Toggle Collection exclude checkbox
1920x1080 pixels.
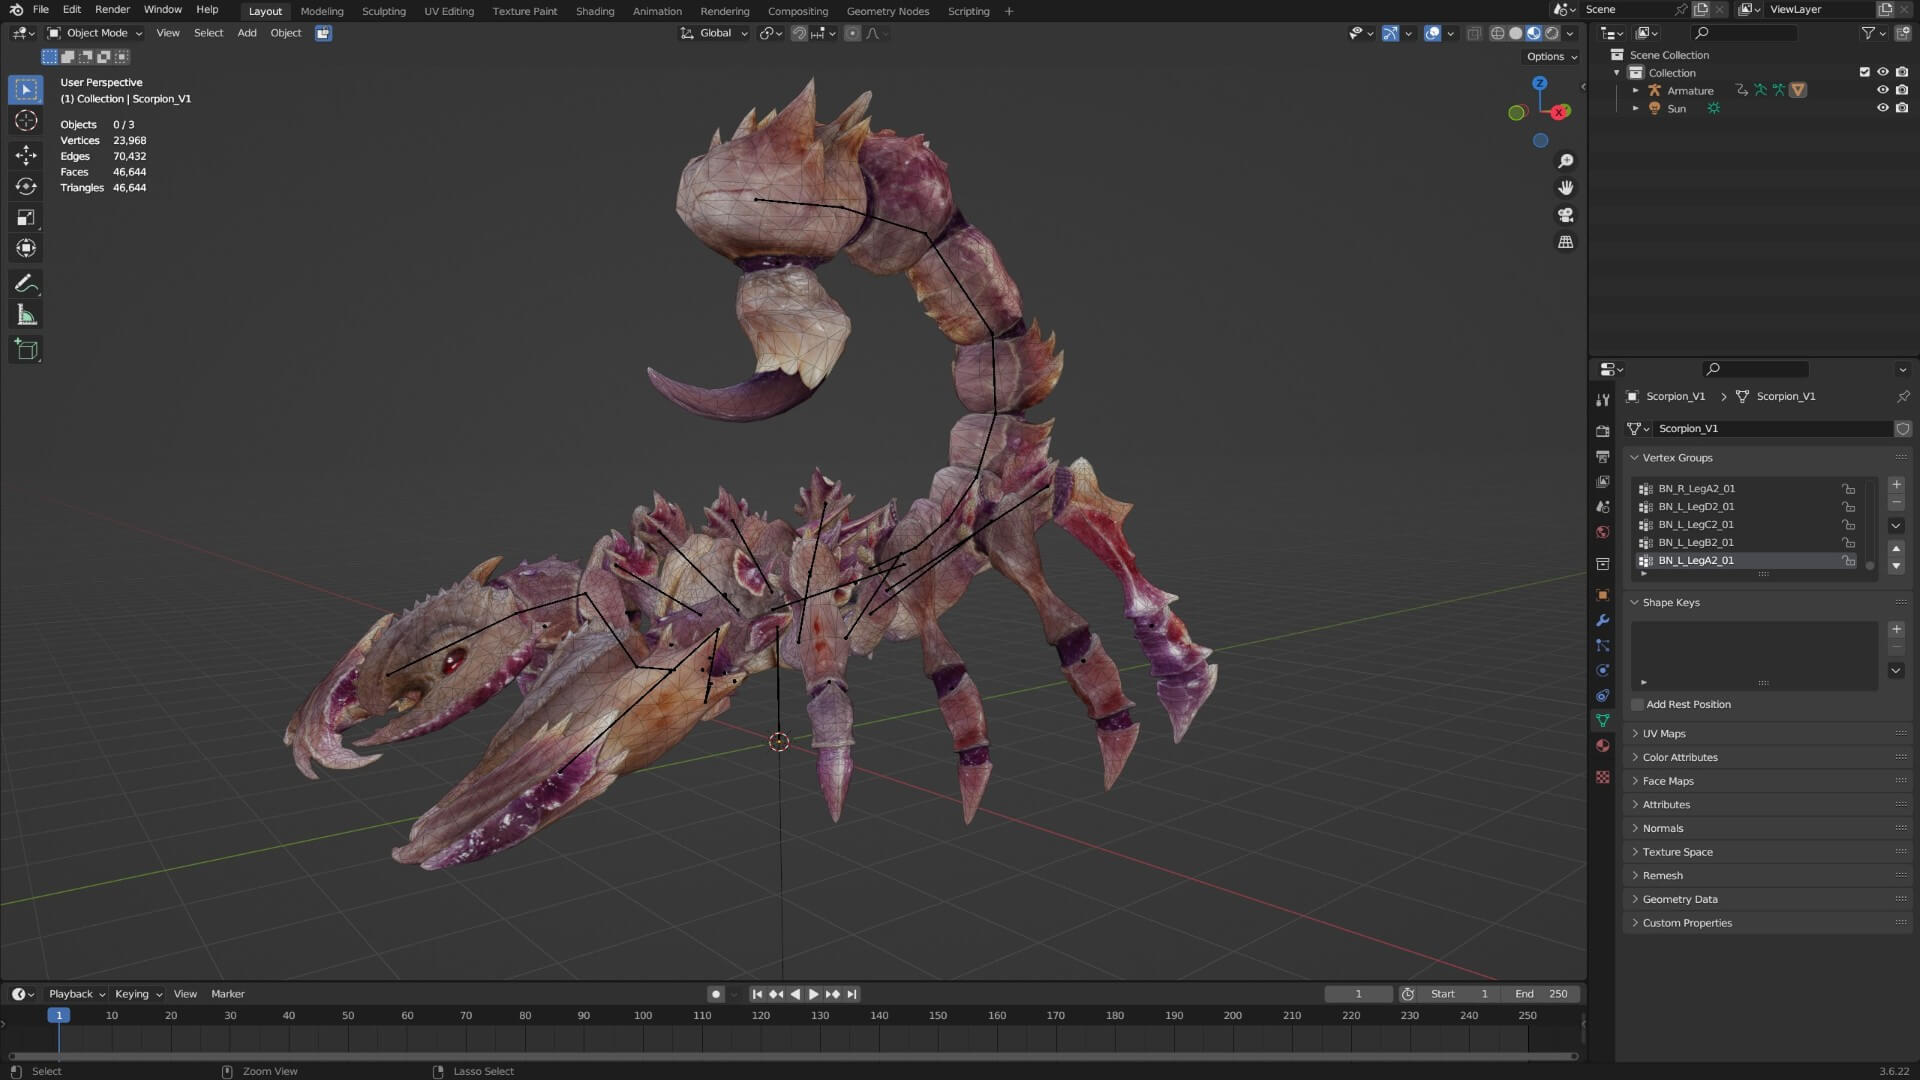coord(1864,72)
